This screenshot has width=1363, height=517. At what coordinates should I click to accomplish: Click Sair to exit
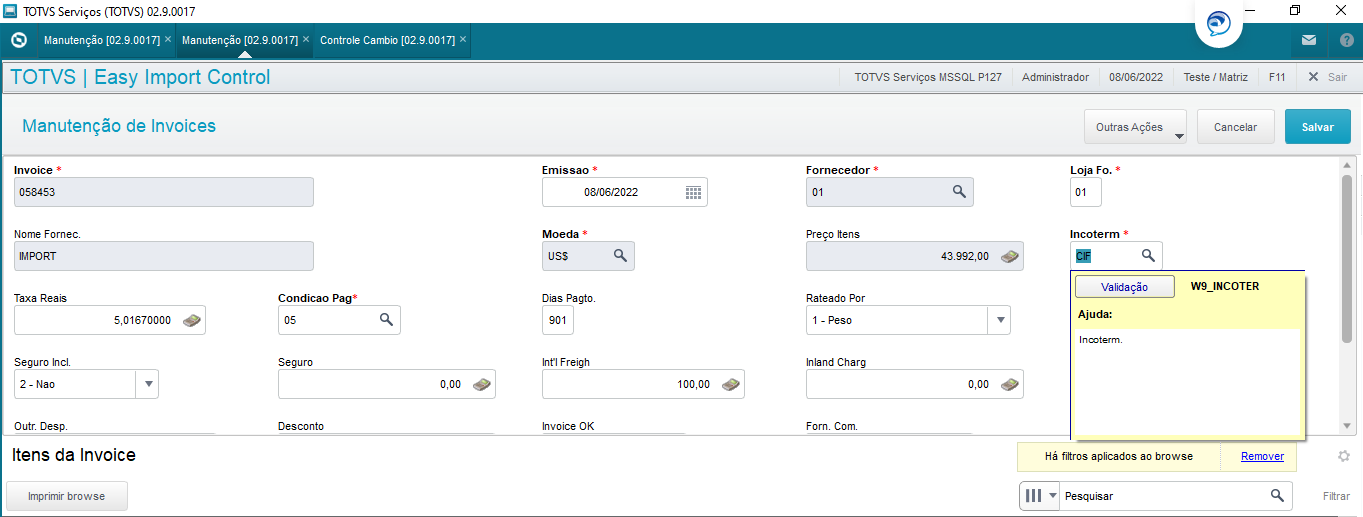[1327, 77]
